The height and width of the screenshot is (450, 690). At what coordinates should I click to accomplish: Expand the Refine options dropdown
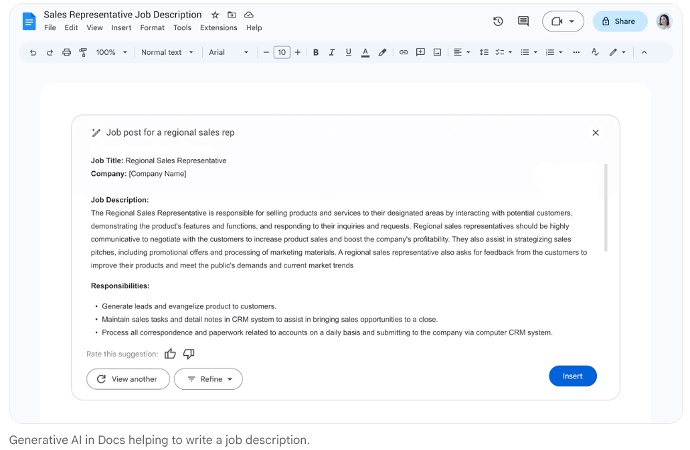(x=208, y=379)
